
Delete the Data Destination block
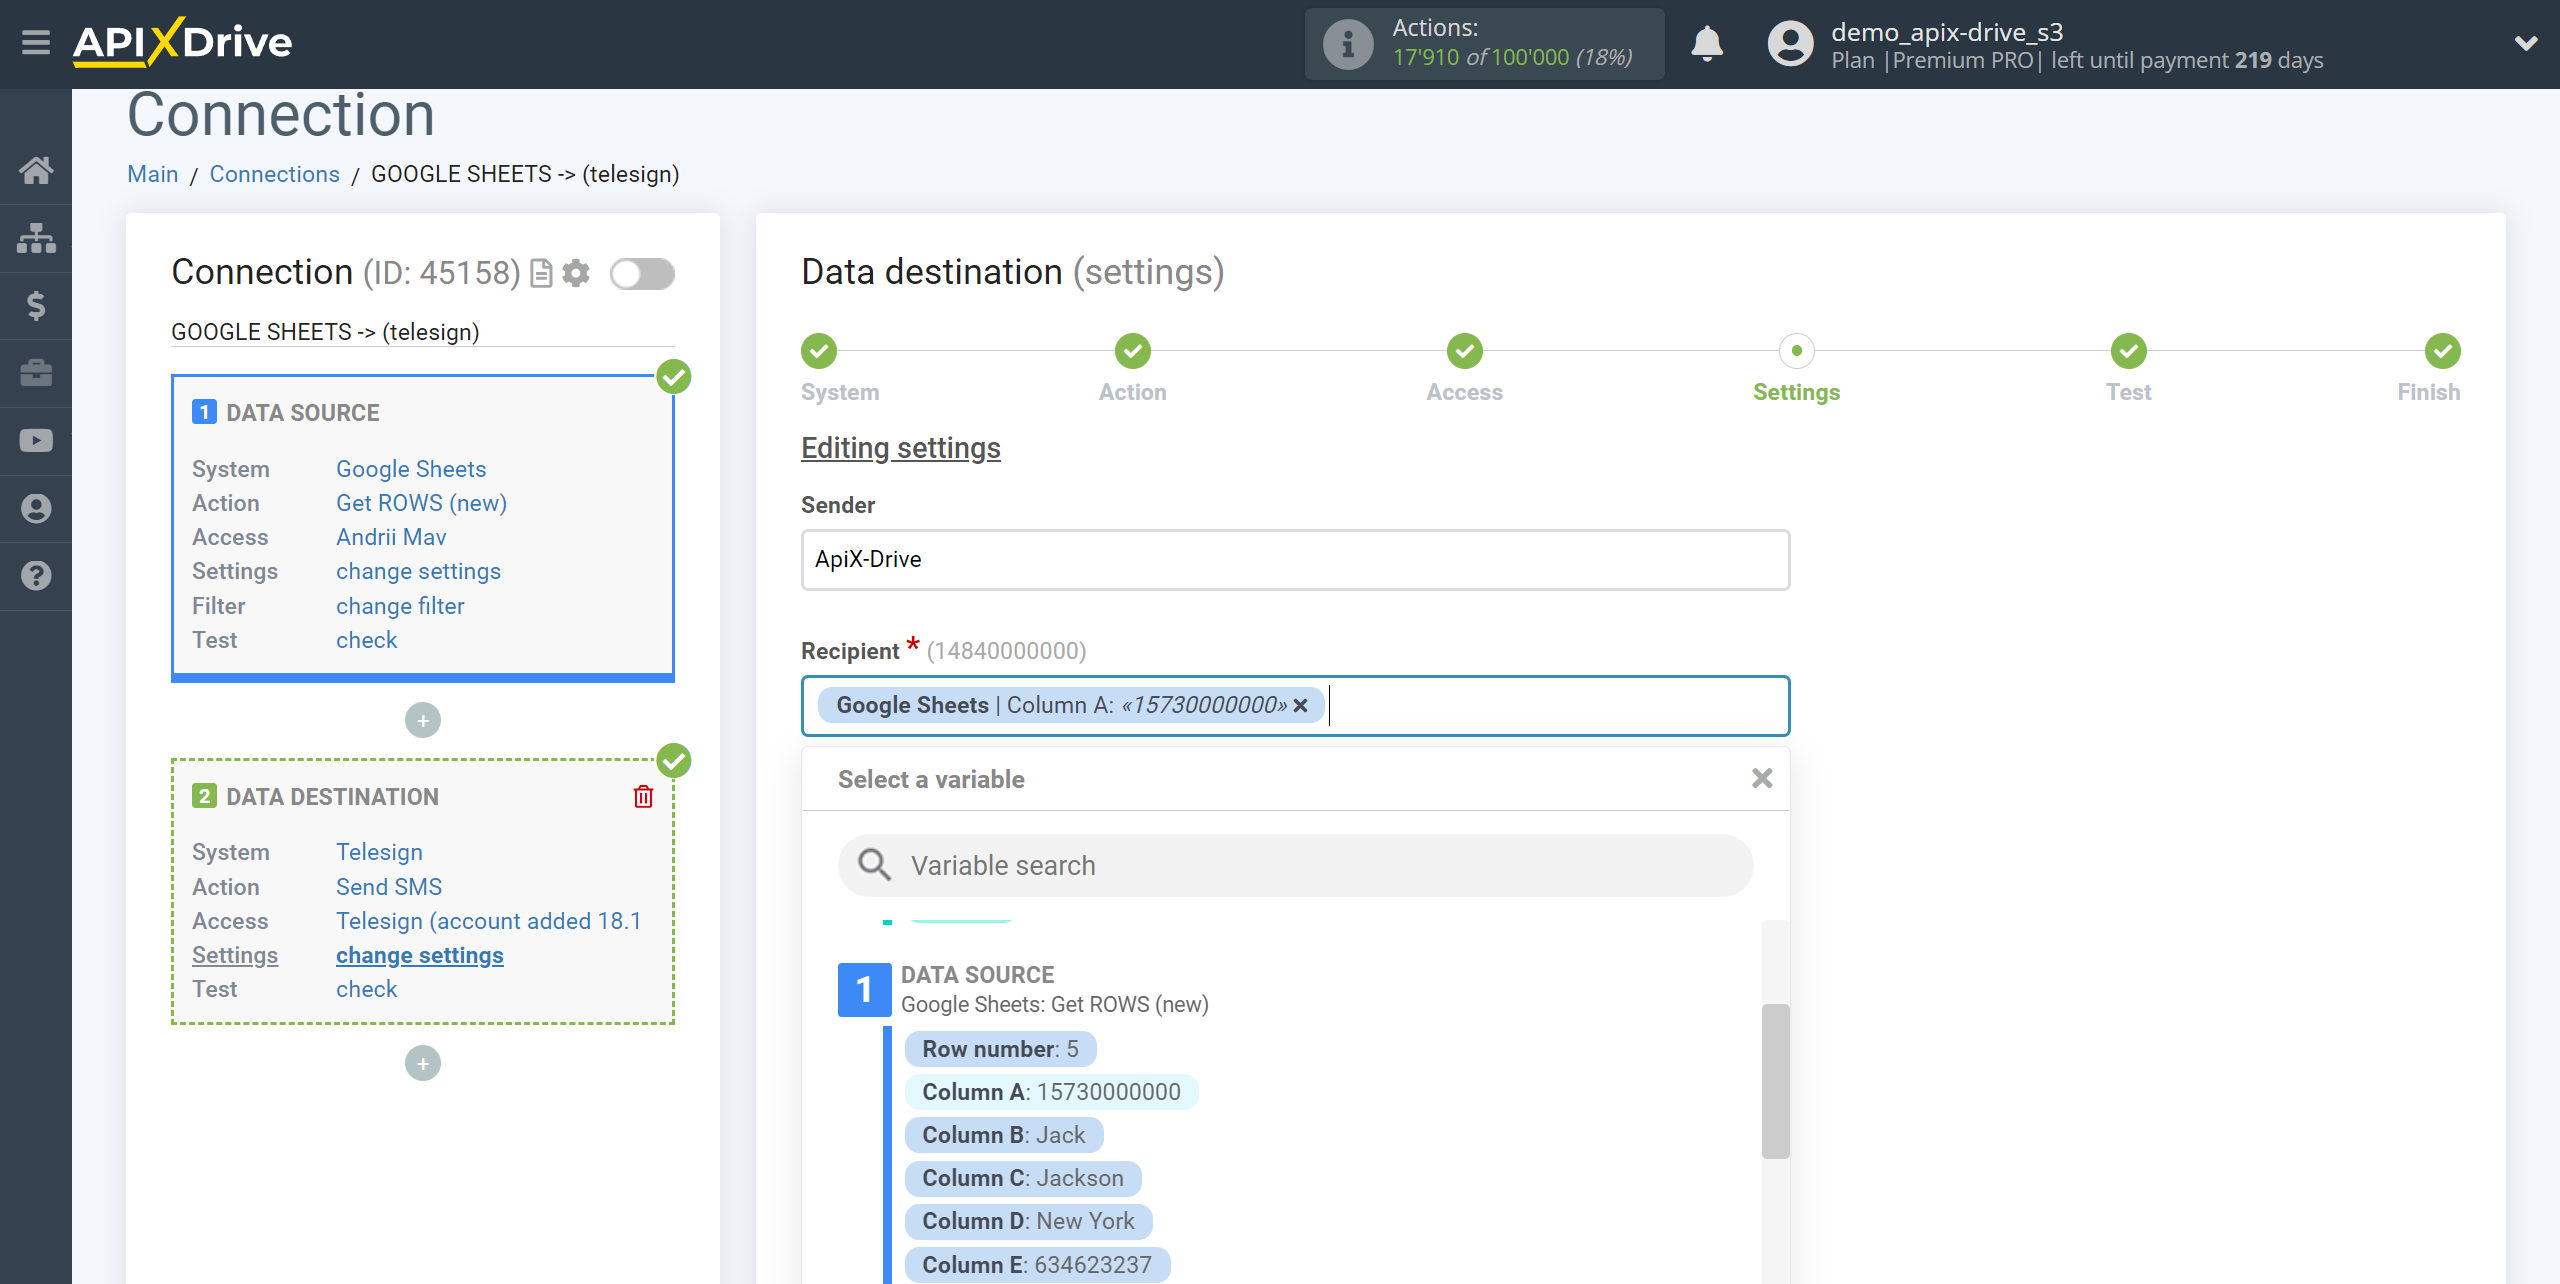(x=643, y=796)
